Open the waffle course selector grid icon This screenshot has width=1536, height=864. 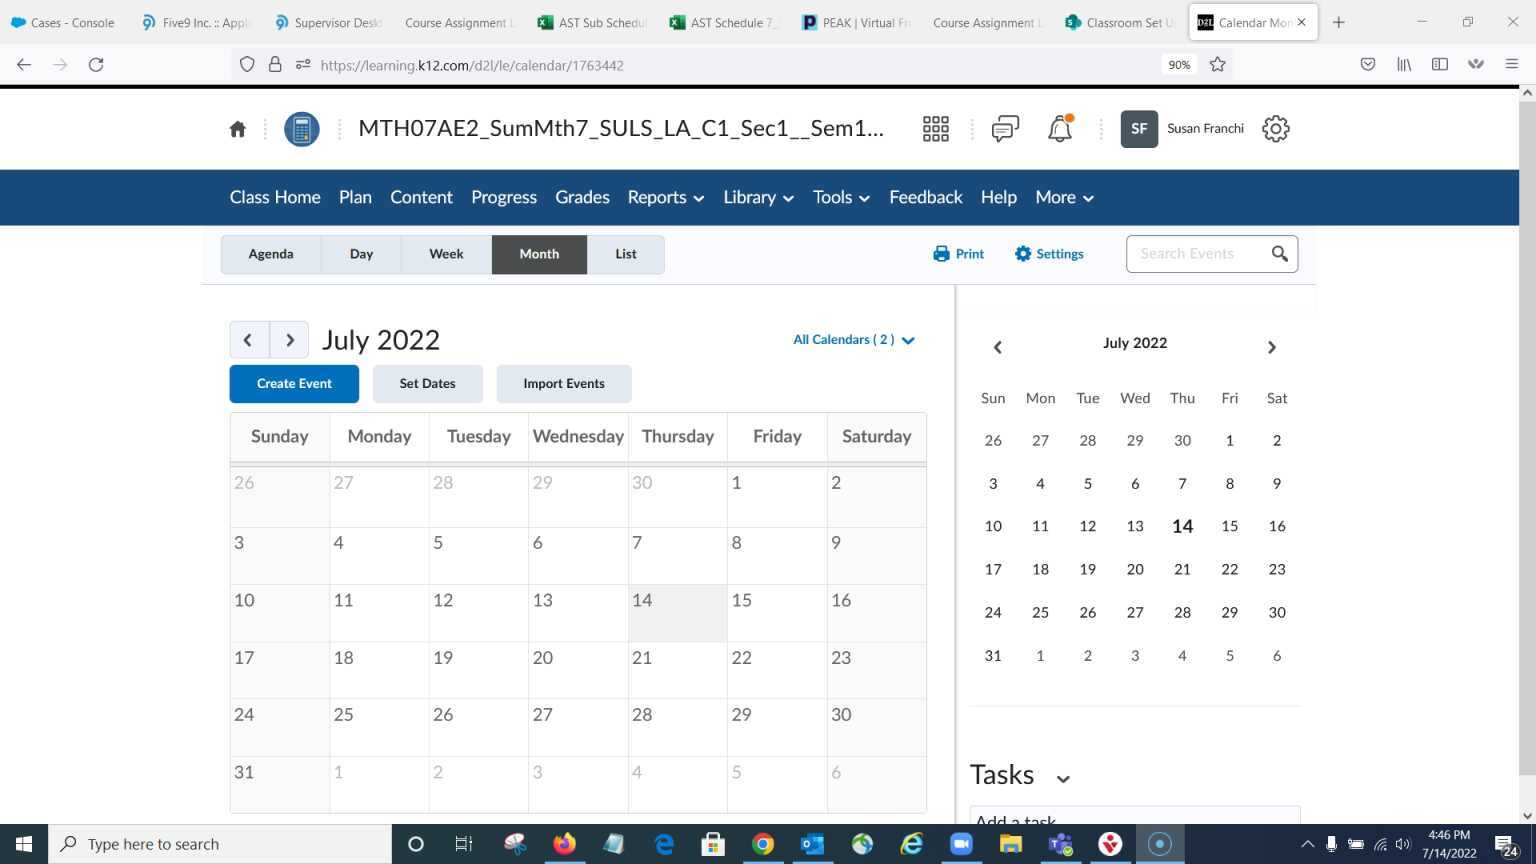pyautogui.click(x=935, y=128)
